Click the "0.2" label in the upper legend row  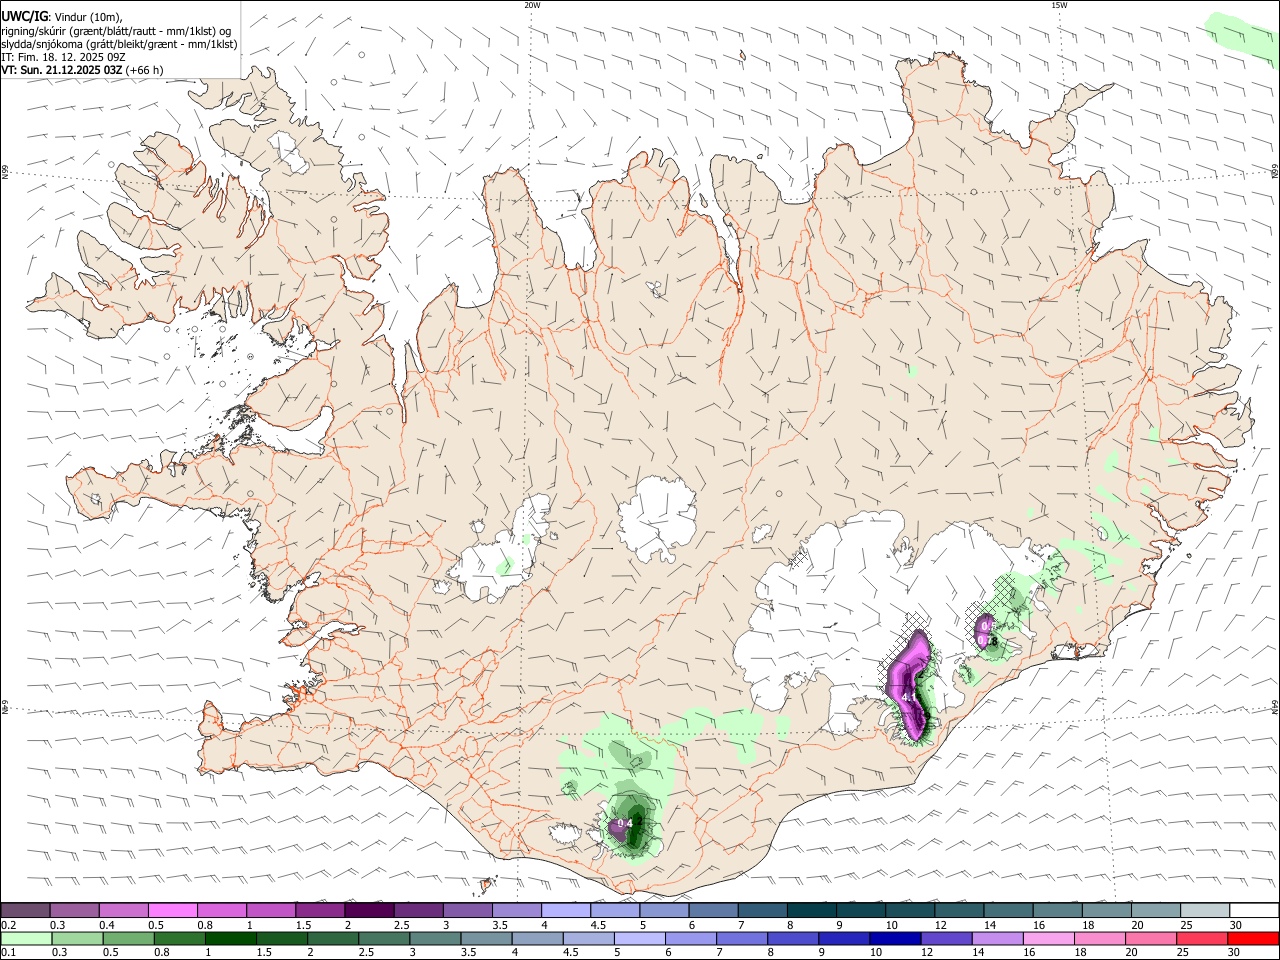(x=8, y=925)
